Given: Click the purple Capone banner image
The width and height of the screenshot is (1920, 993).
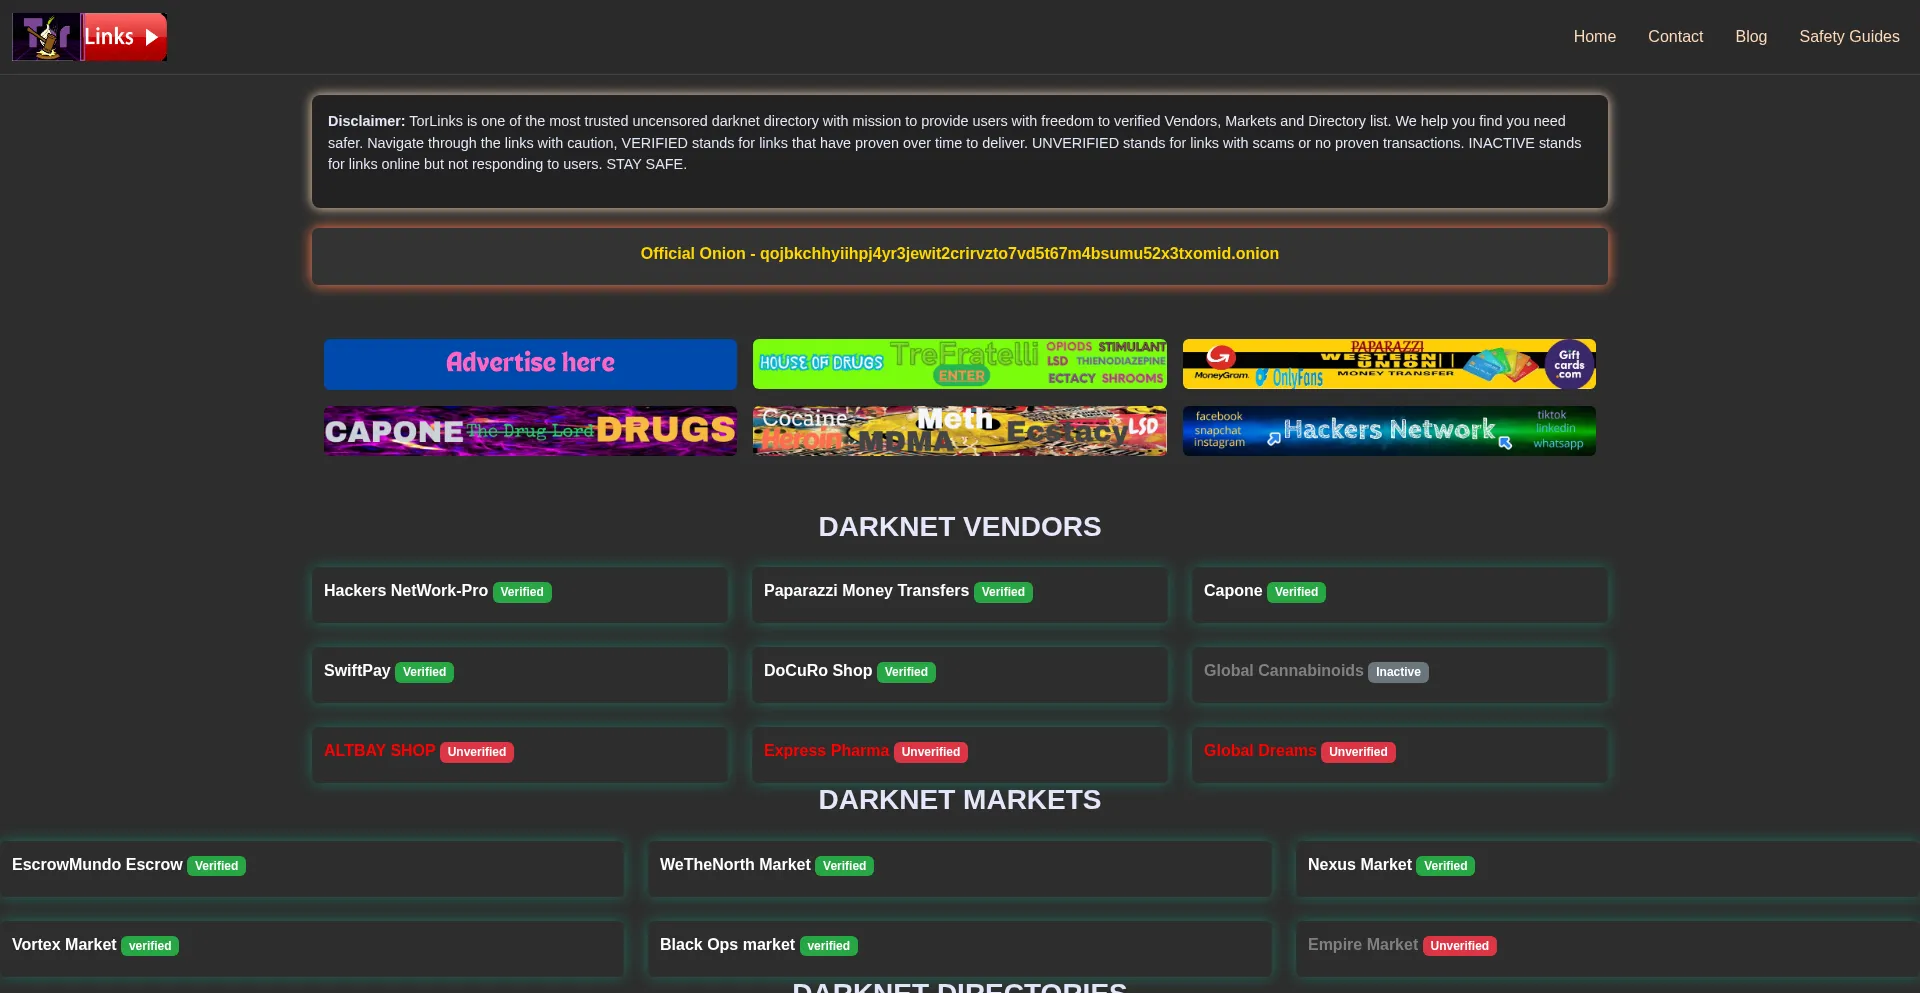Looking at the screenshot, I should coord(530,431).
